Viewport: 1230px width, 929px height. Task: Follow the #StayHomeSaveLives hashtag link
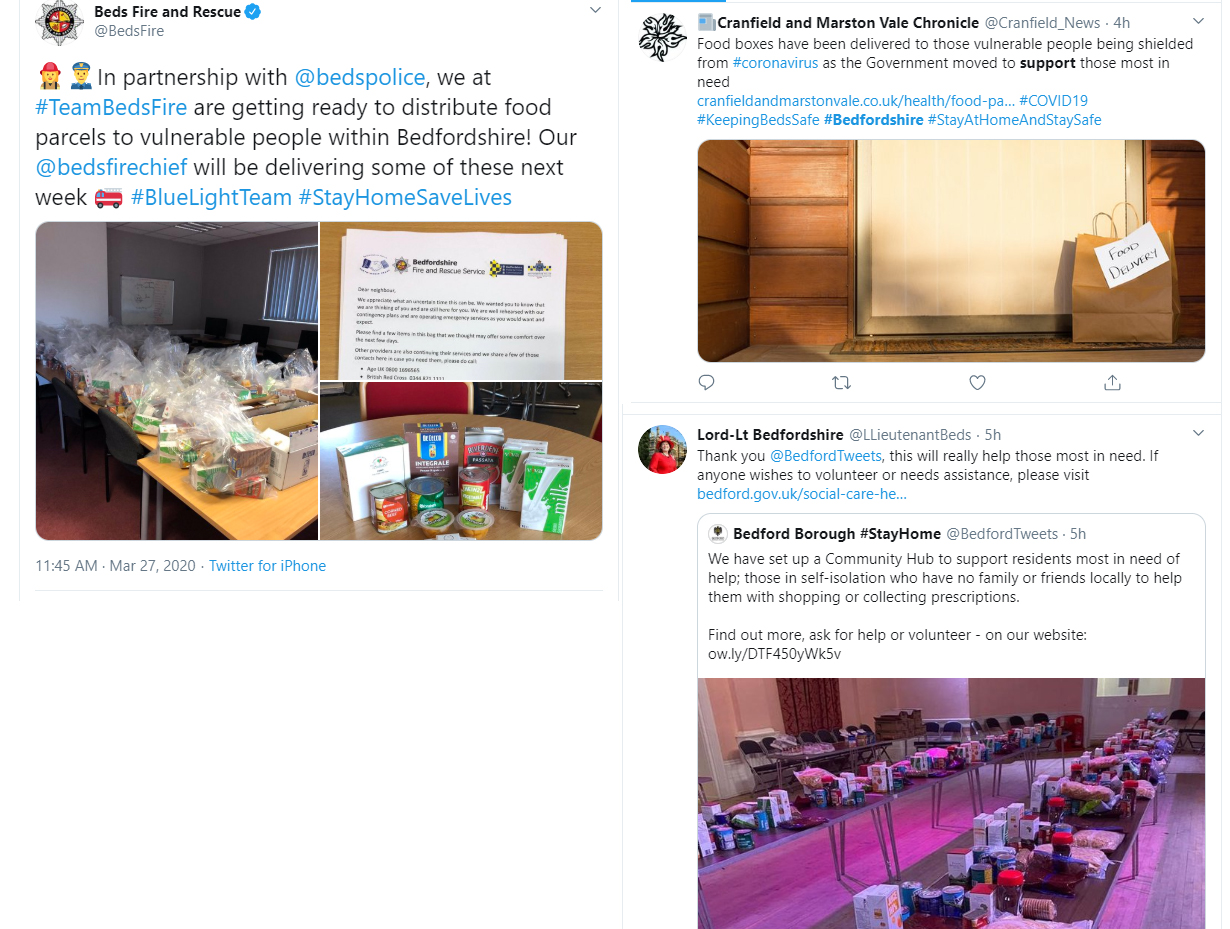click(x=405, y=197)
